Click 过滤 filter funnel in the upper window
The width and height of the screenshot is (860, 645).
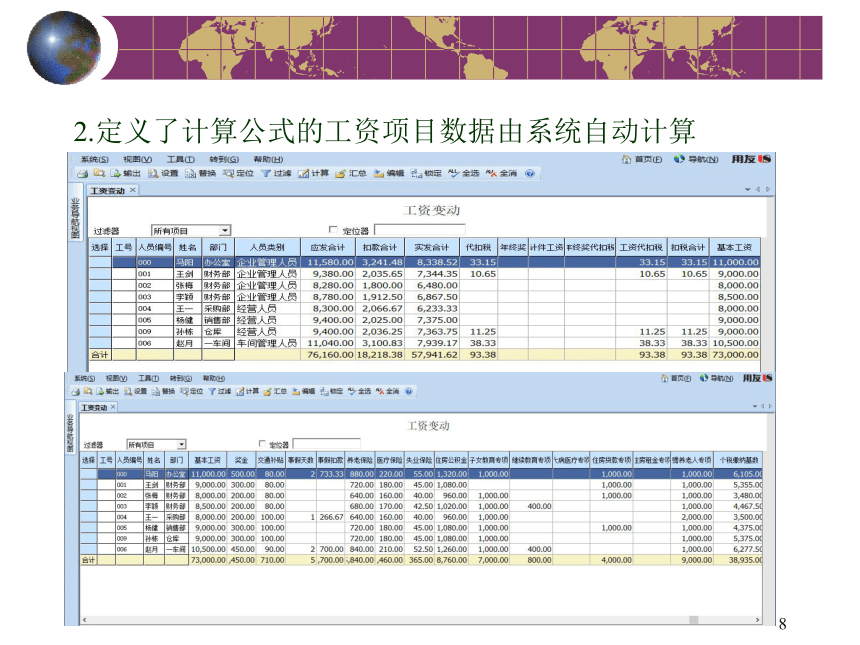coord(276,173)
